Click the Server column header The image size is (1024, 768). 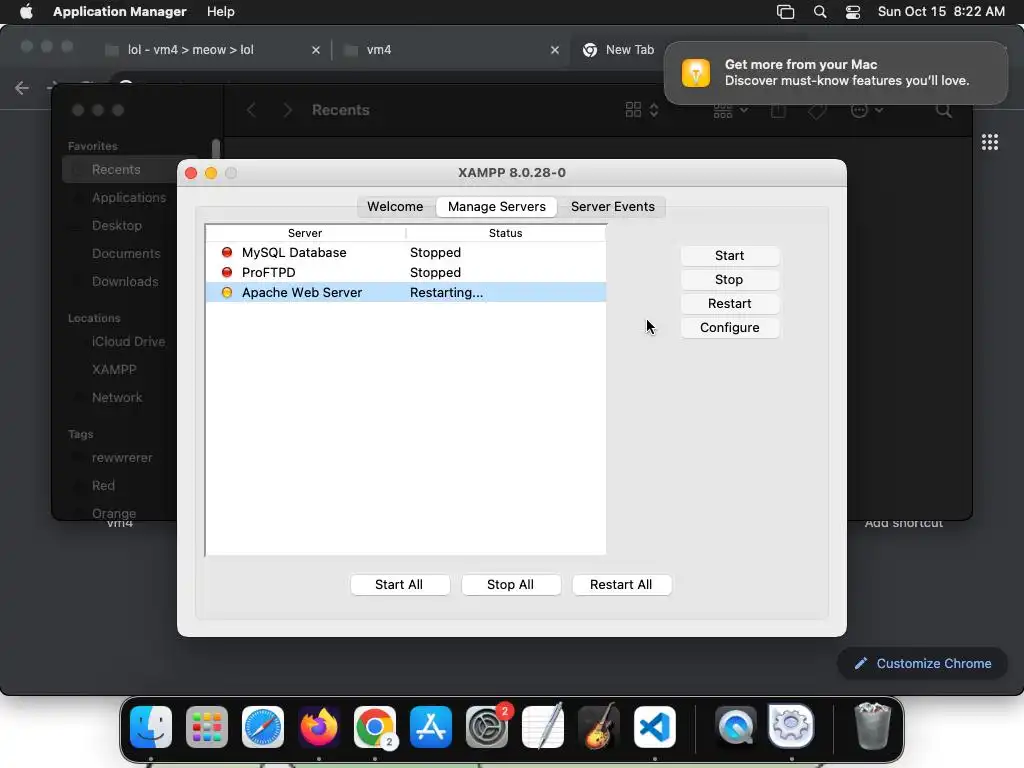click(x=305, y=233)
